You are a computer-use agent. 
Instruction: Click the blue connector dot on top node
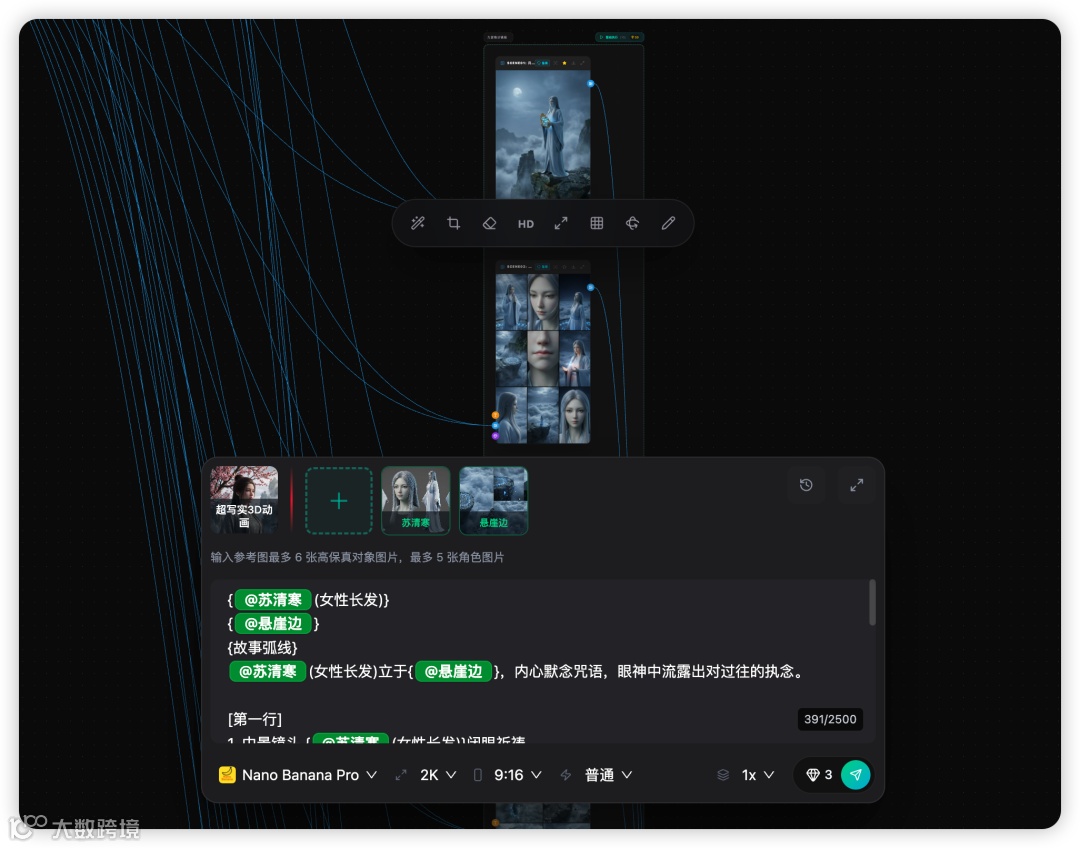coord(590,83)
